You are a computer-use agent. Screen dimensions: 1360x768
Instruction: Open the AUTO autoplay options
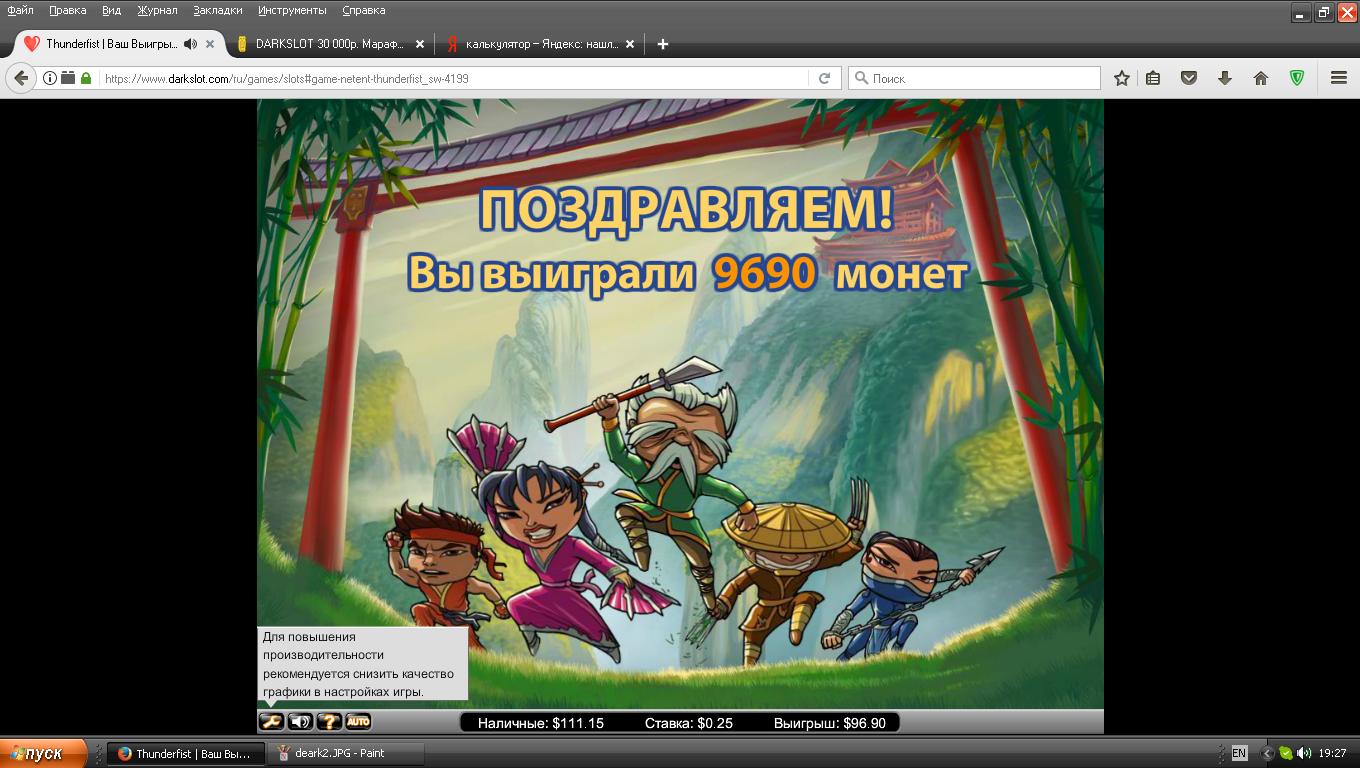(x=358, y=721)
